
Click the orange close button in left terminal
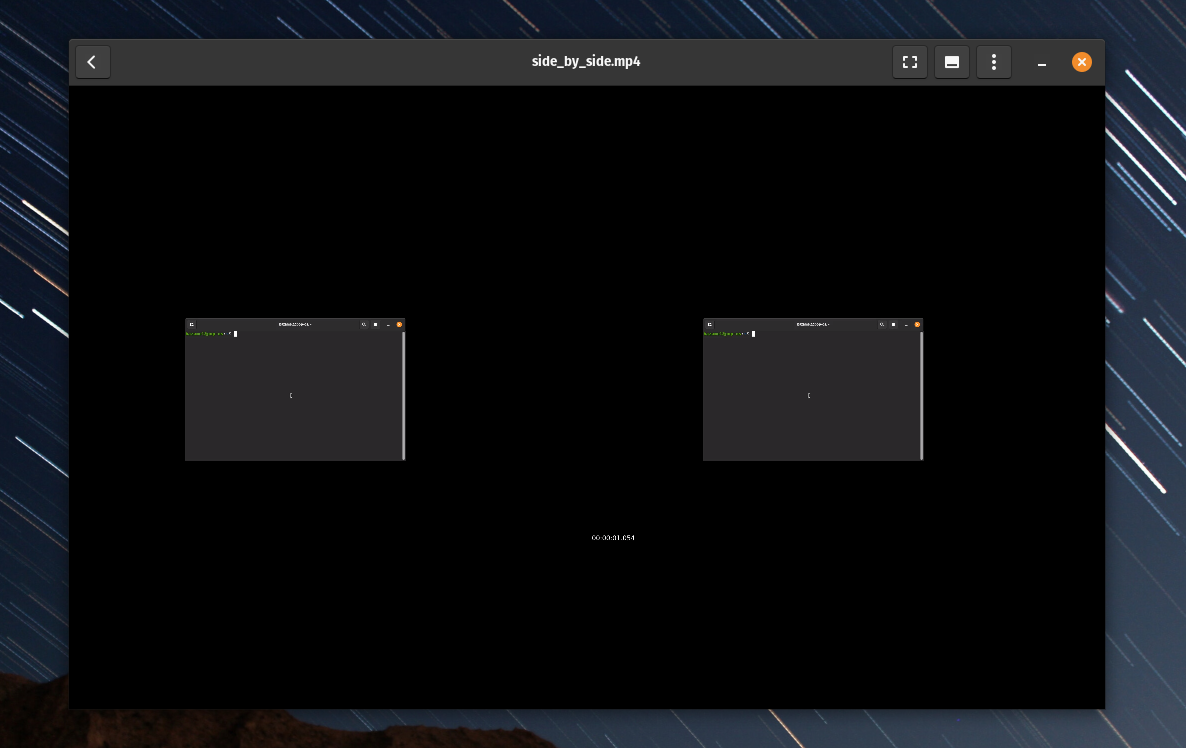pos(399,324)
